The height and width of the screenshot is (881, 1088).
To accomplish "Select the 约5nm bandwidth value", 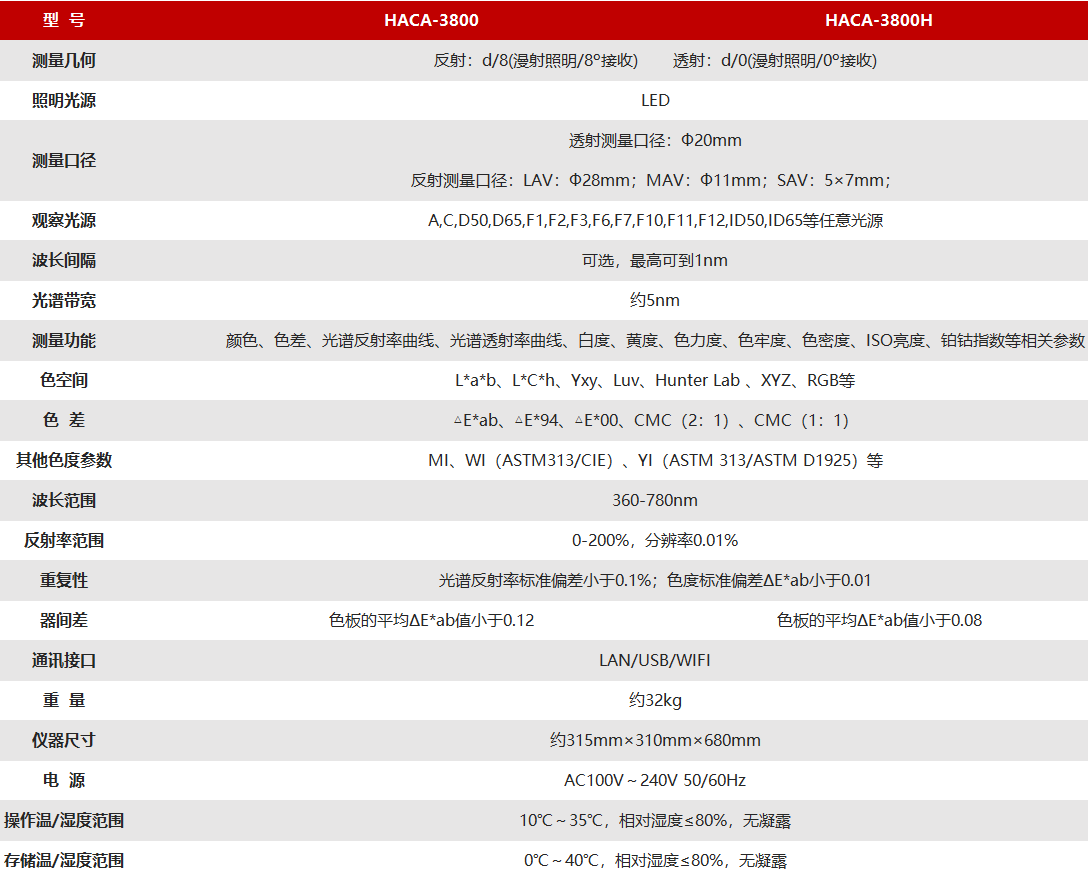I will pyautogui.click(x=655, y=300).
